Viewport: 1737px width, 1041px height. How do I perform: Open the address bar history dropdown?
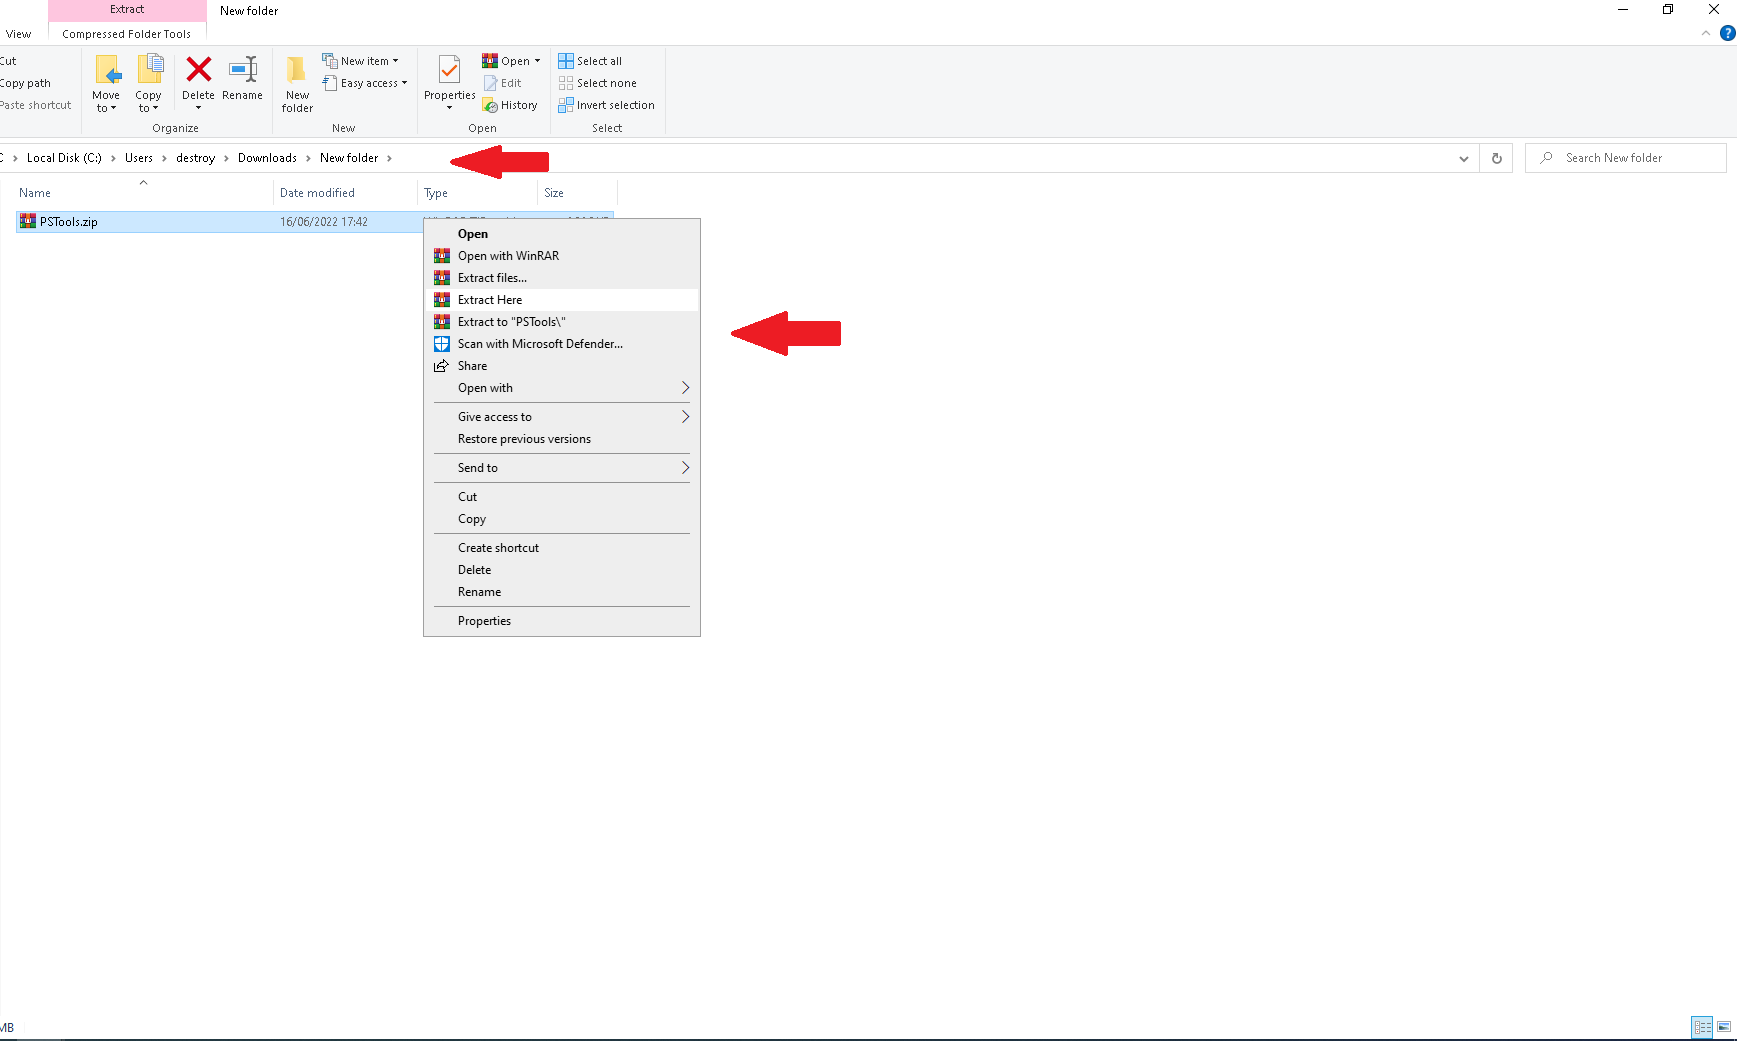coord(1464,158)
